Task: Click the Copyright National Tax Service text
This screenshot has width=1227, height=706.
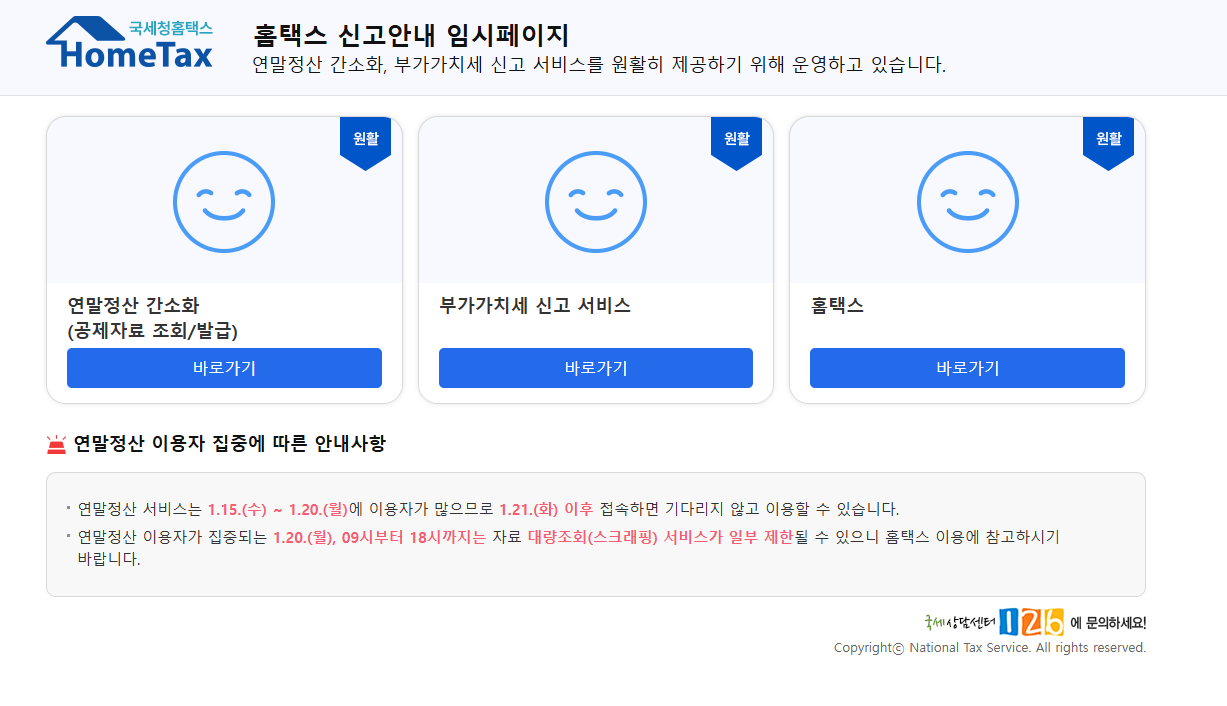Action: coord(990,648)
